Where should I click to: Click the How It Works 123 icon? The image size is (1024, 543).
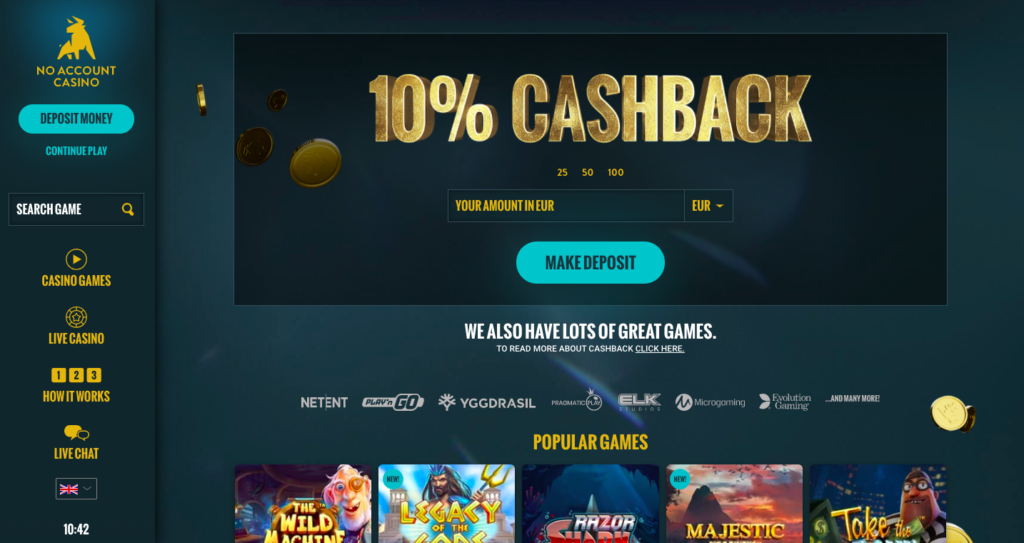coord(76,375)
